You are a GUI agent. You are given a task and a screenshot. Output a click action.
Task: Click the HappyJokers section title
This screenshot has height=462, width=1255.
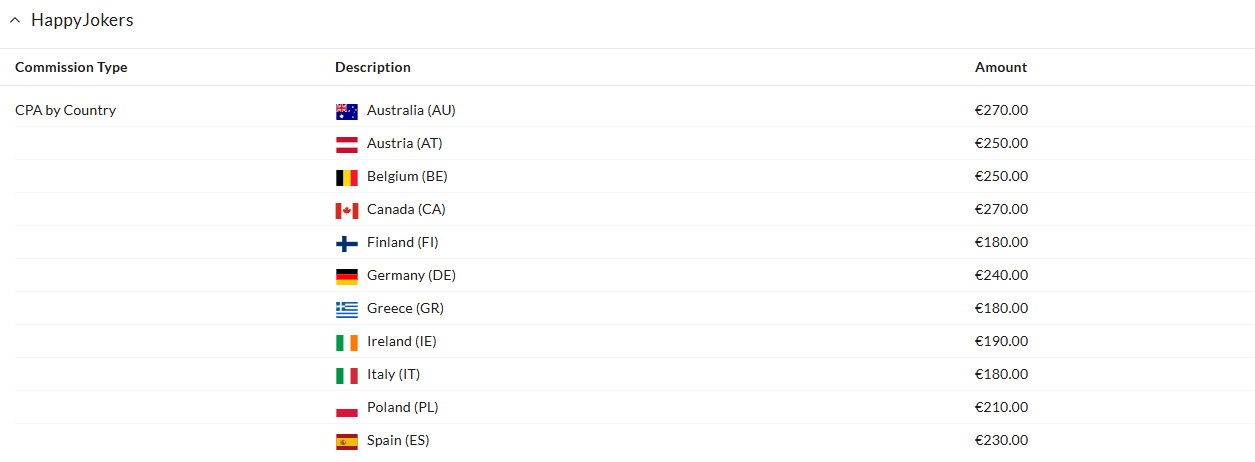pos(82,20)
